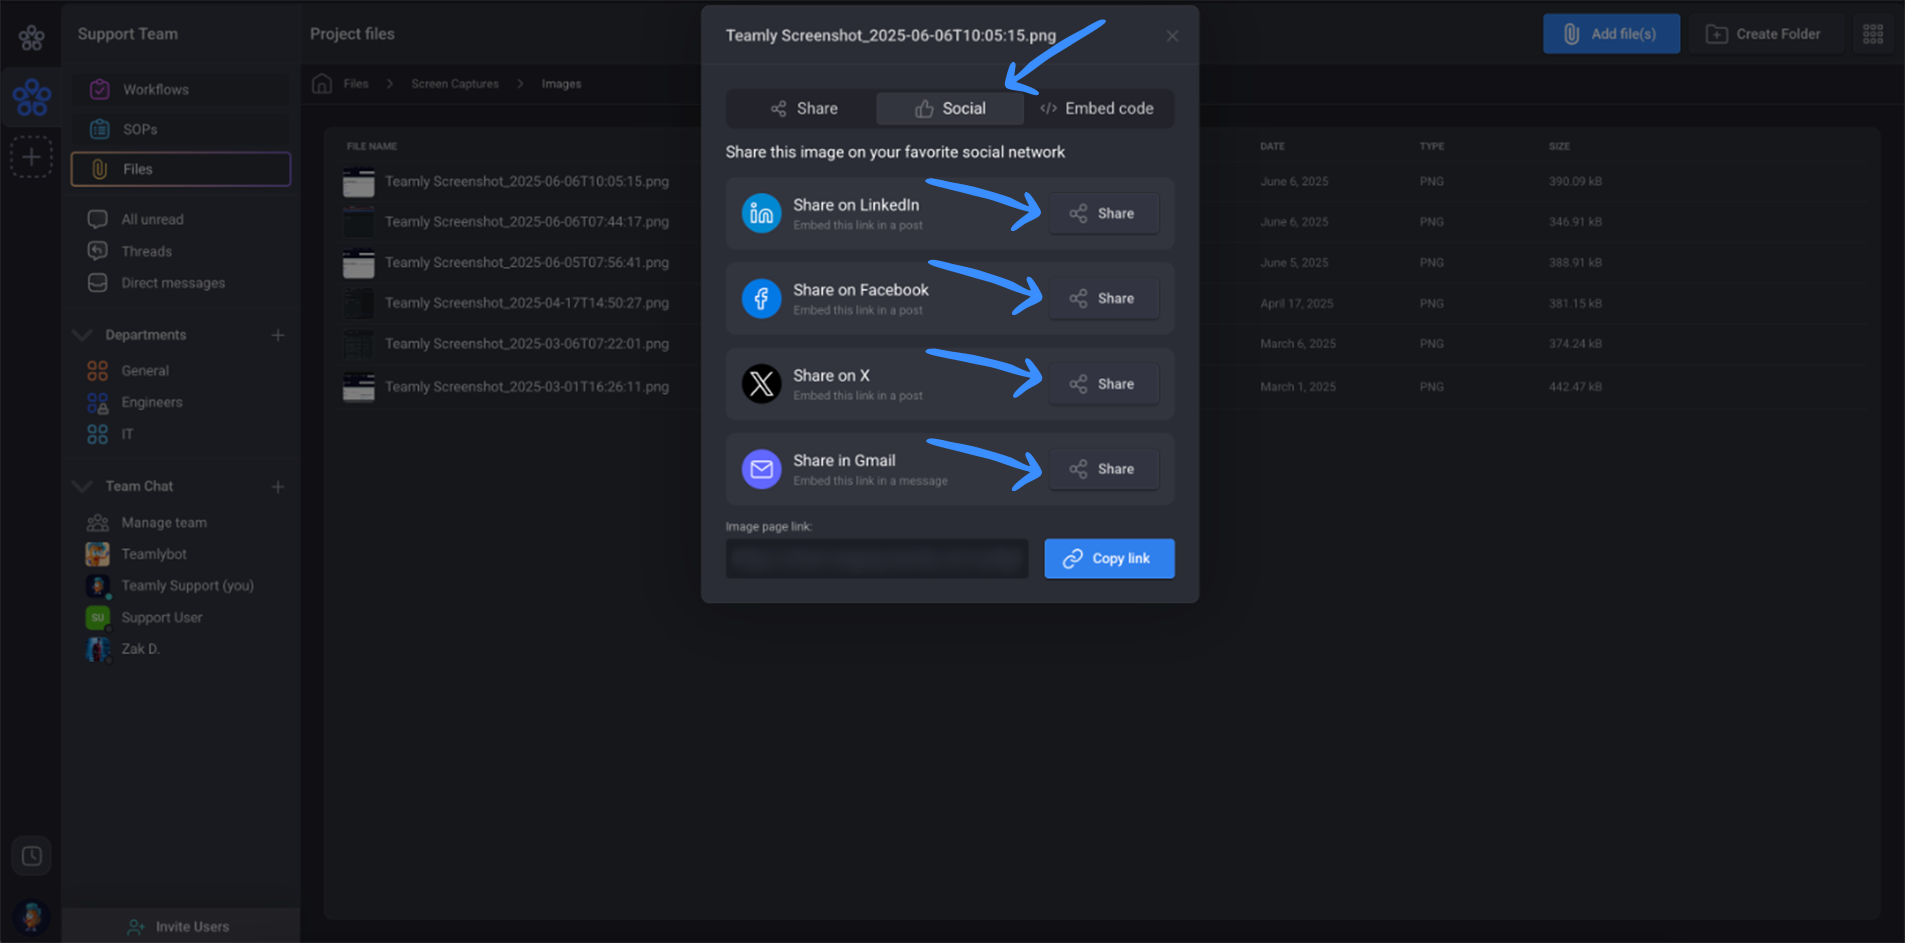Open the Engineers department
This screenshot has height=943, width=1905.
pos(152,402)
